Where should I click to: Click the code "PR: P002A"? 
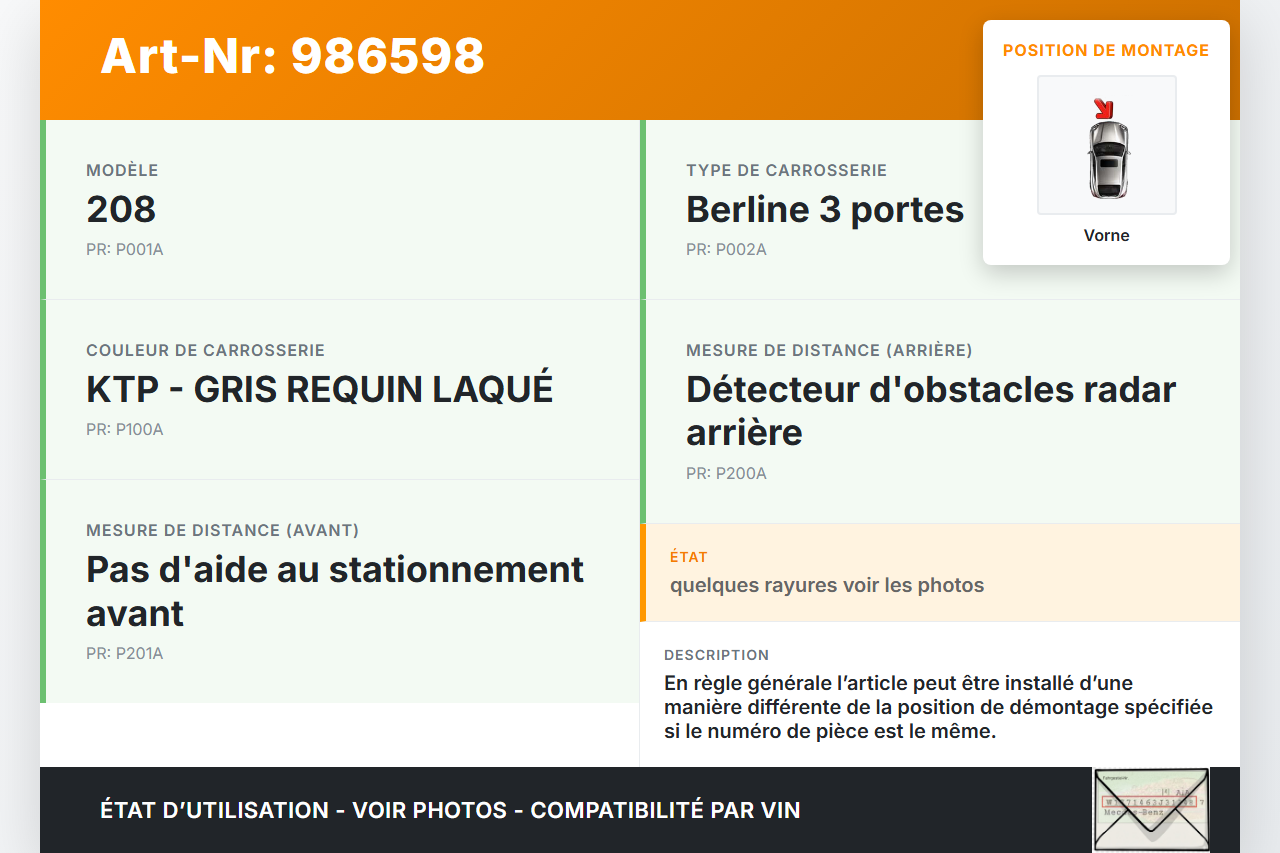point(726,250)
